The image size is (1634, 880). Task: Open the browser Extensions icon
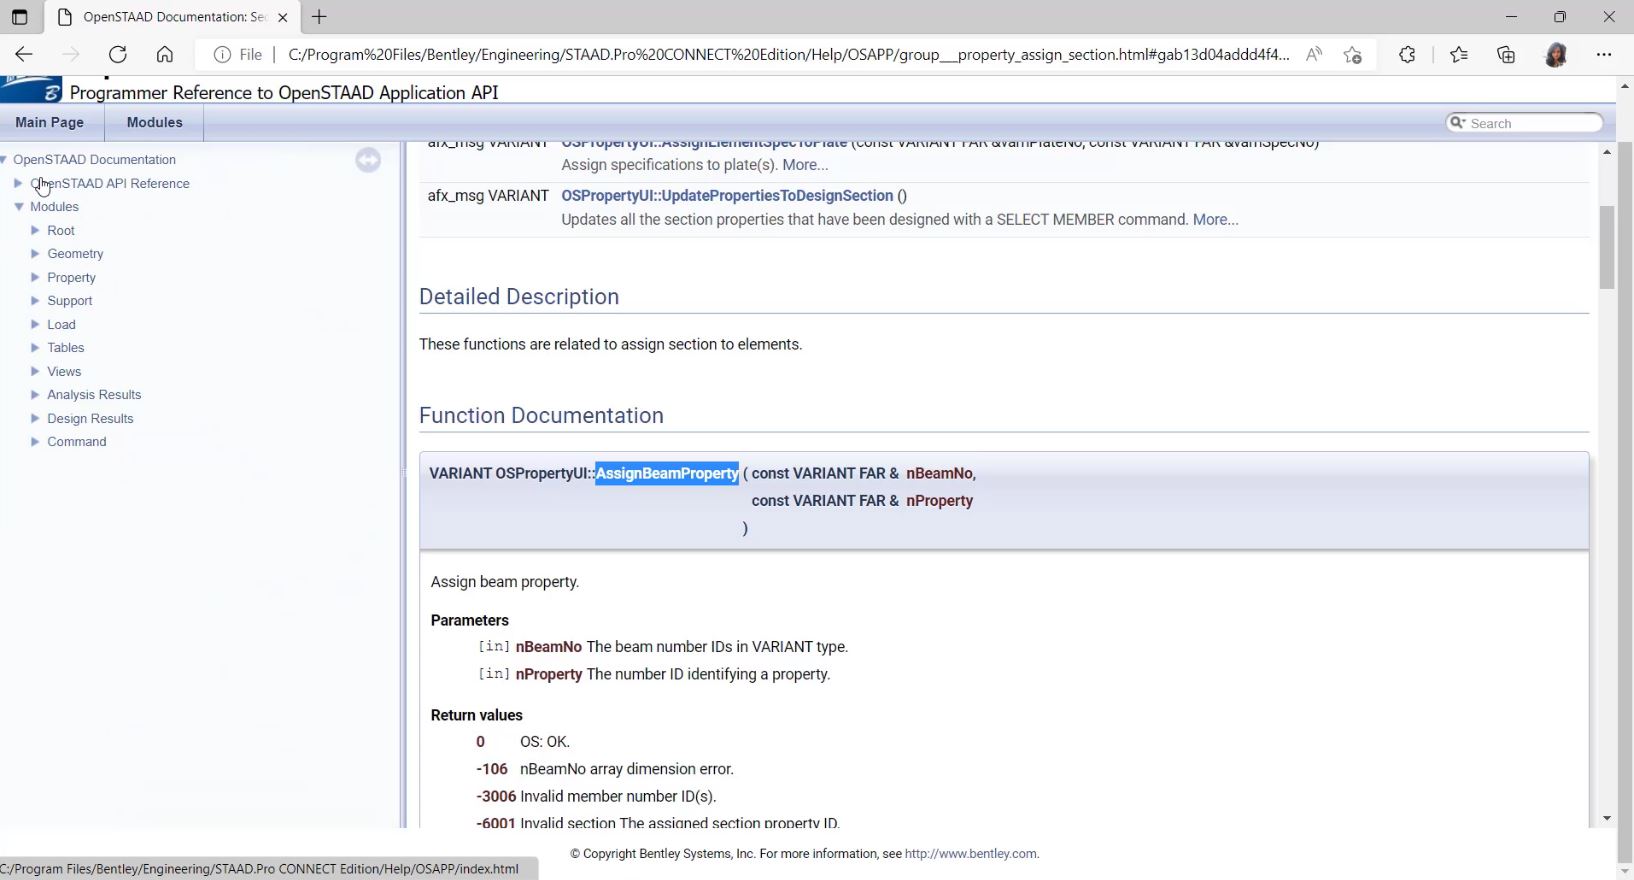pos(1407,54)
